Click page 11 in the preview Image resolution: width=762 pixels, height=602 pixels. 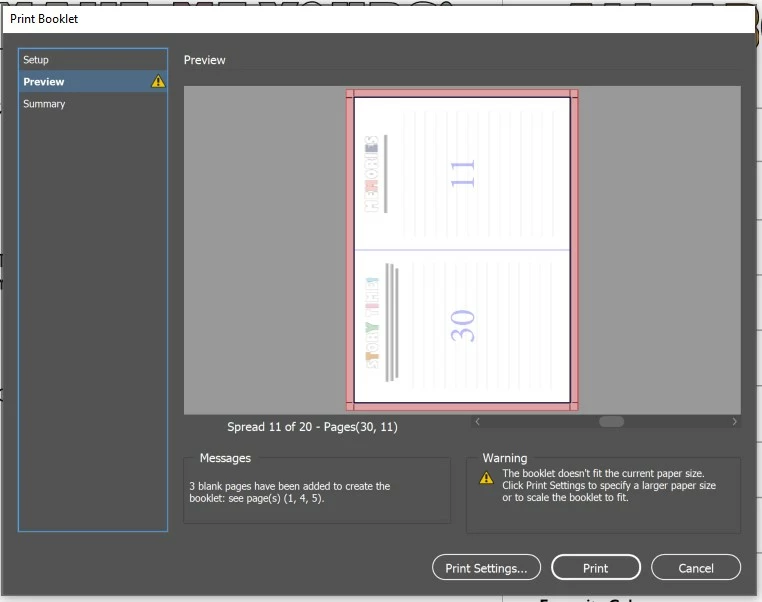click(462, 174)
